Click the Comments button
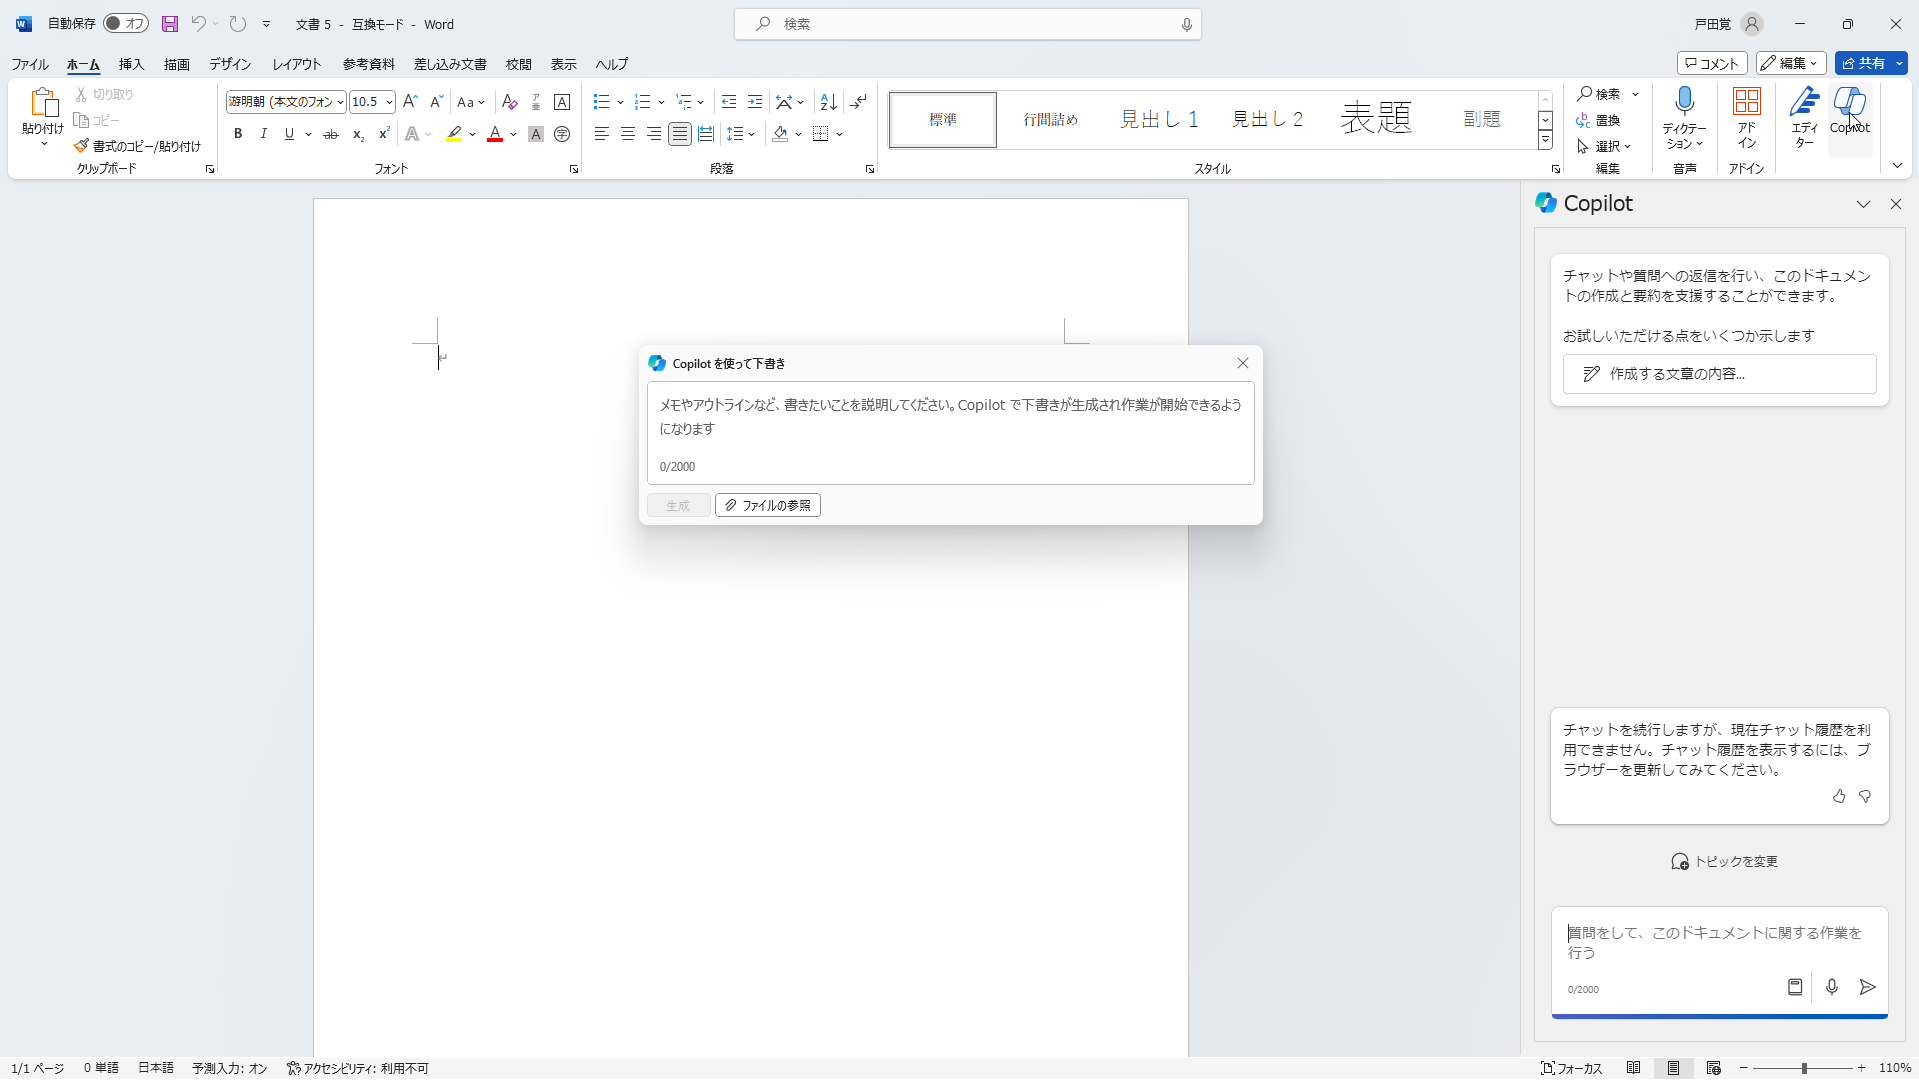The image size is (1919, 1080). pyautogui.click(x=1712, y=63)
